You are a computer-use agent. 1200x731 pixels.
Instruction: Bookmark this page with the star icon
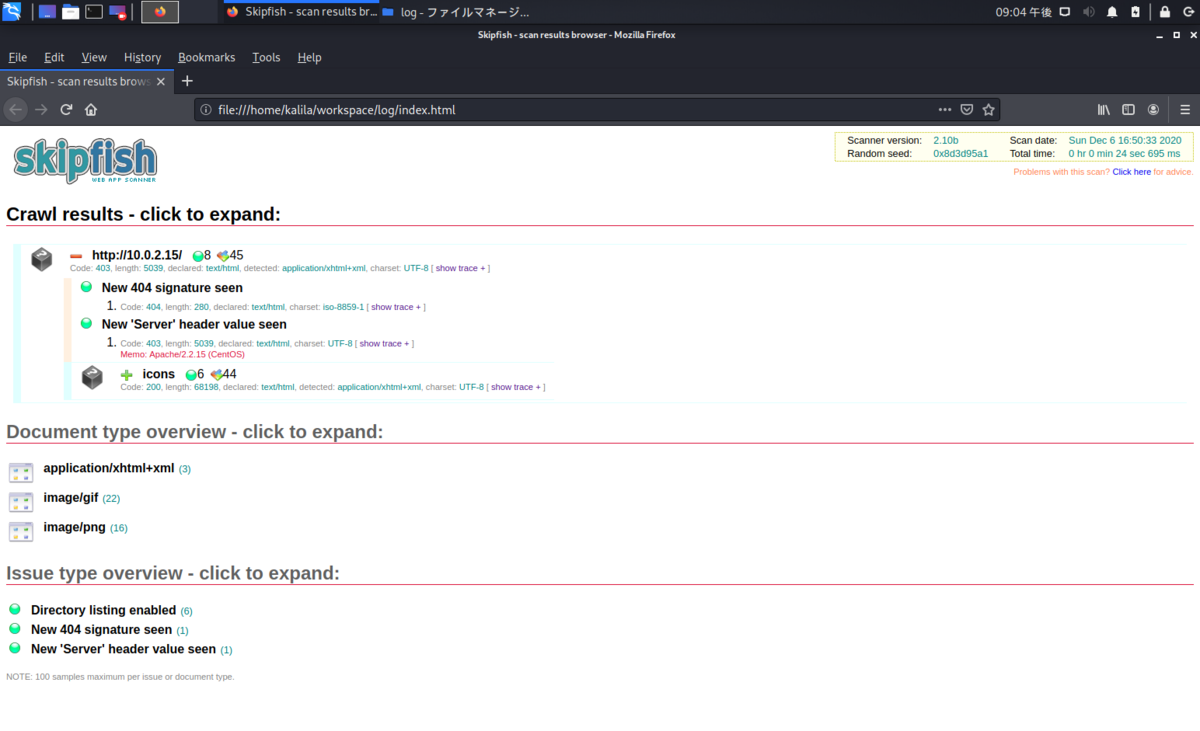988,109
